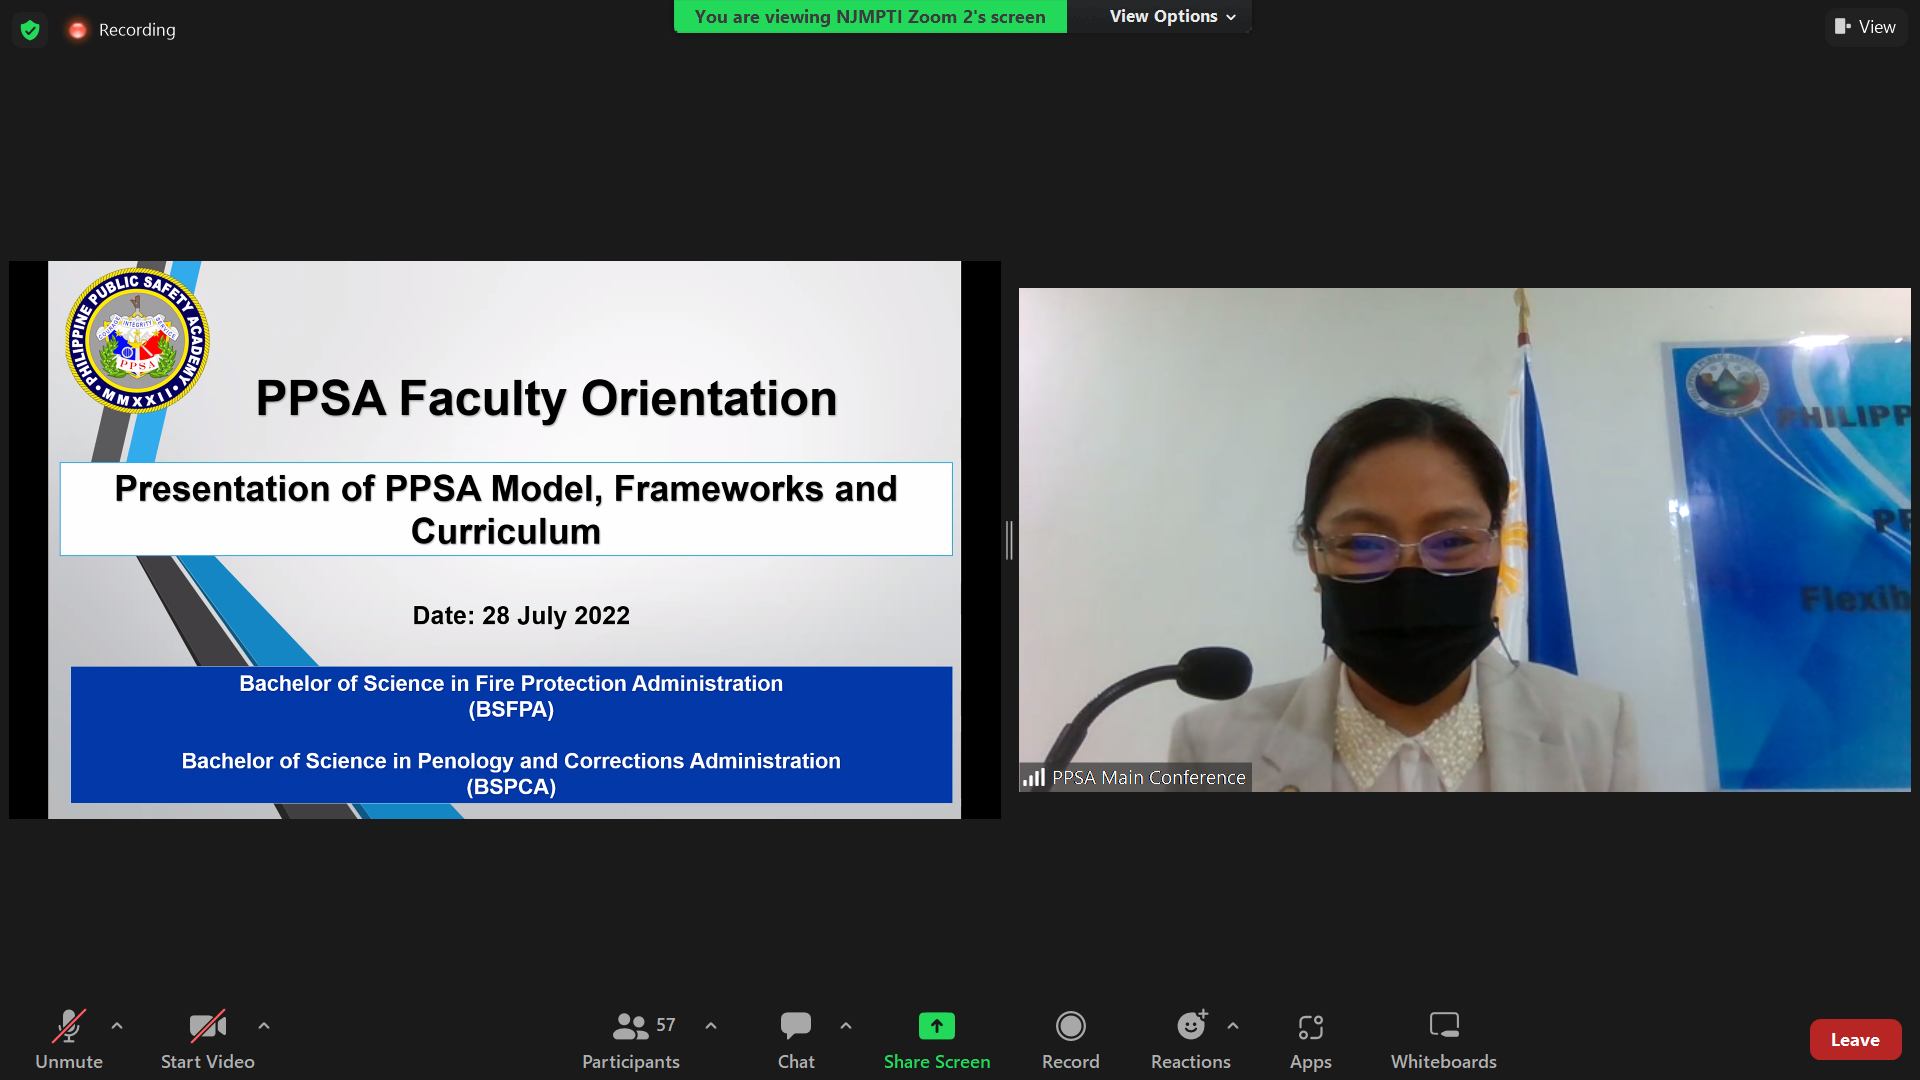Click the PPSA Main Conference name label
1920x1080 pixels.
tap(1148, 777)
